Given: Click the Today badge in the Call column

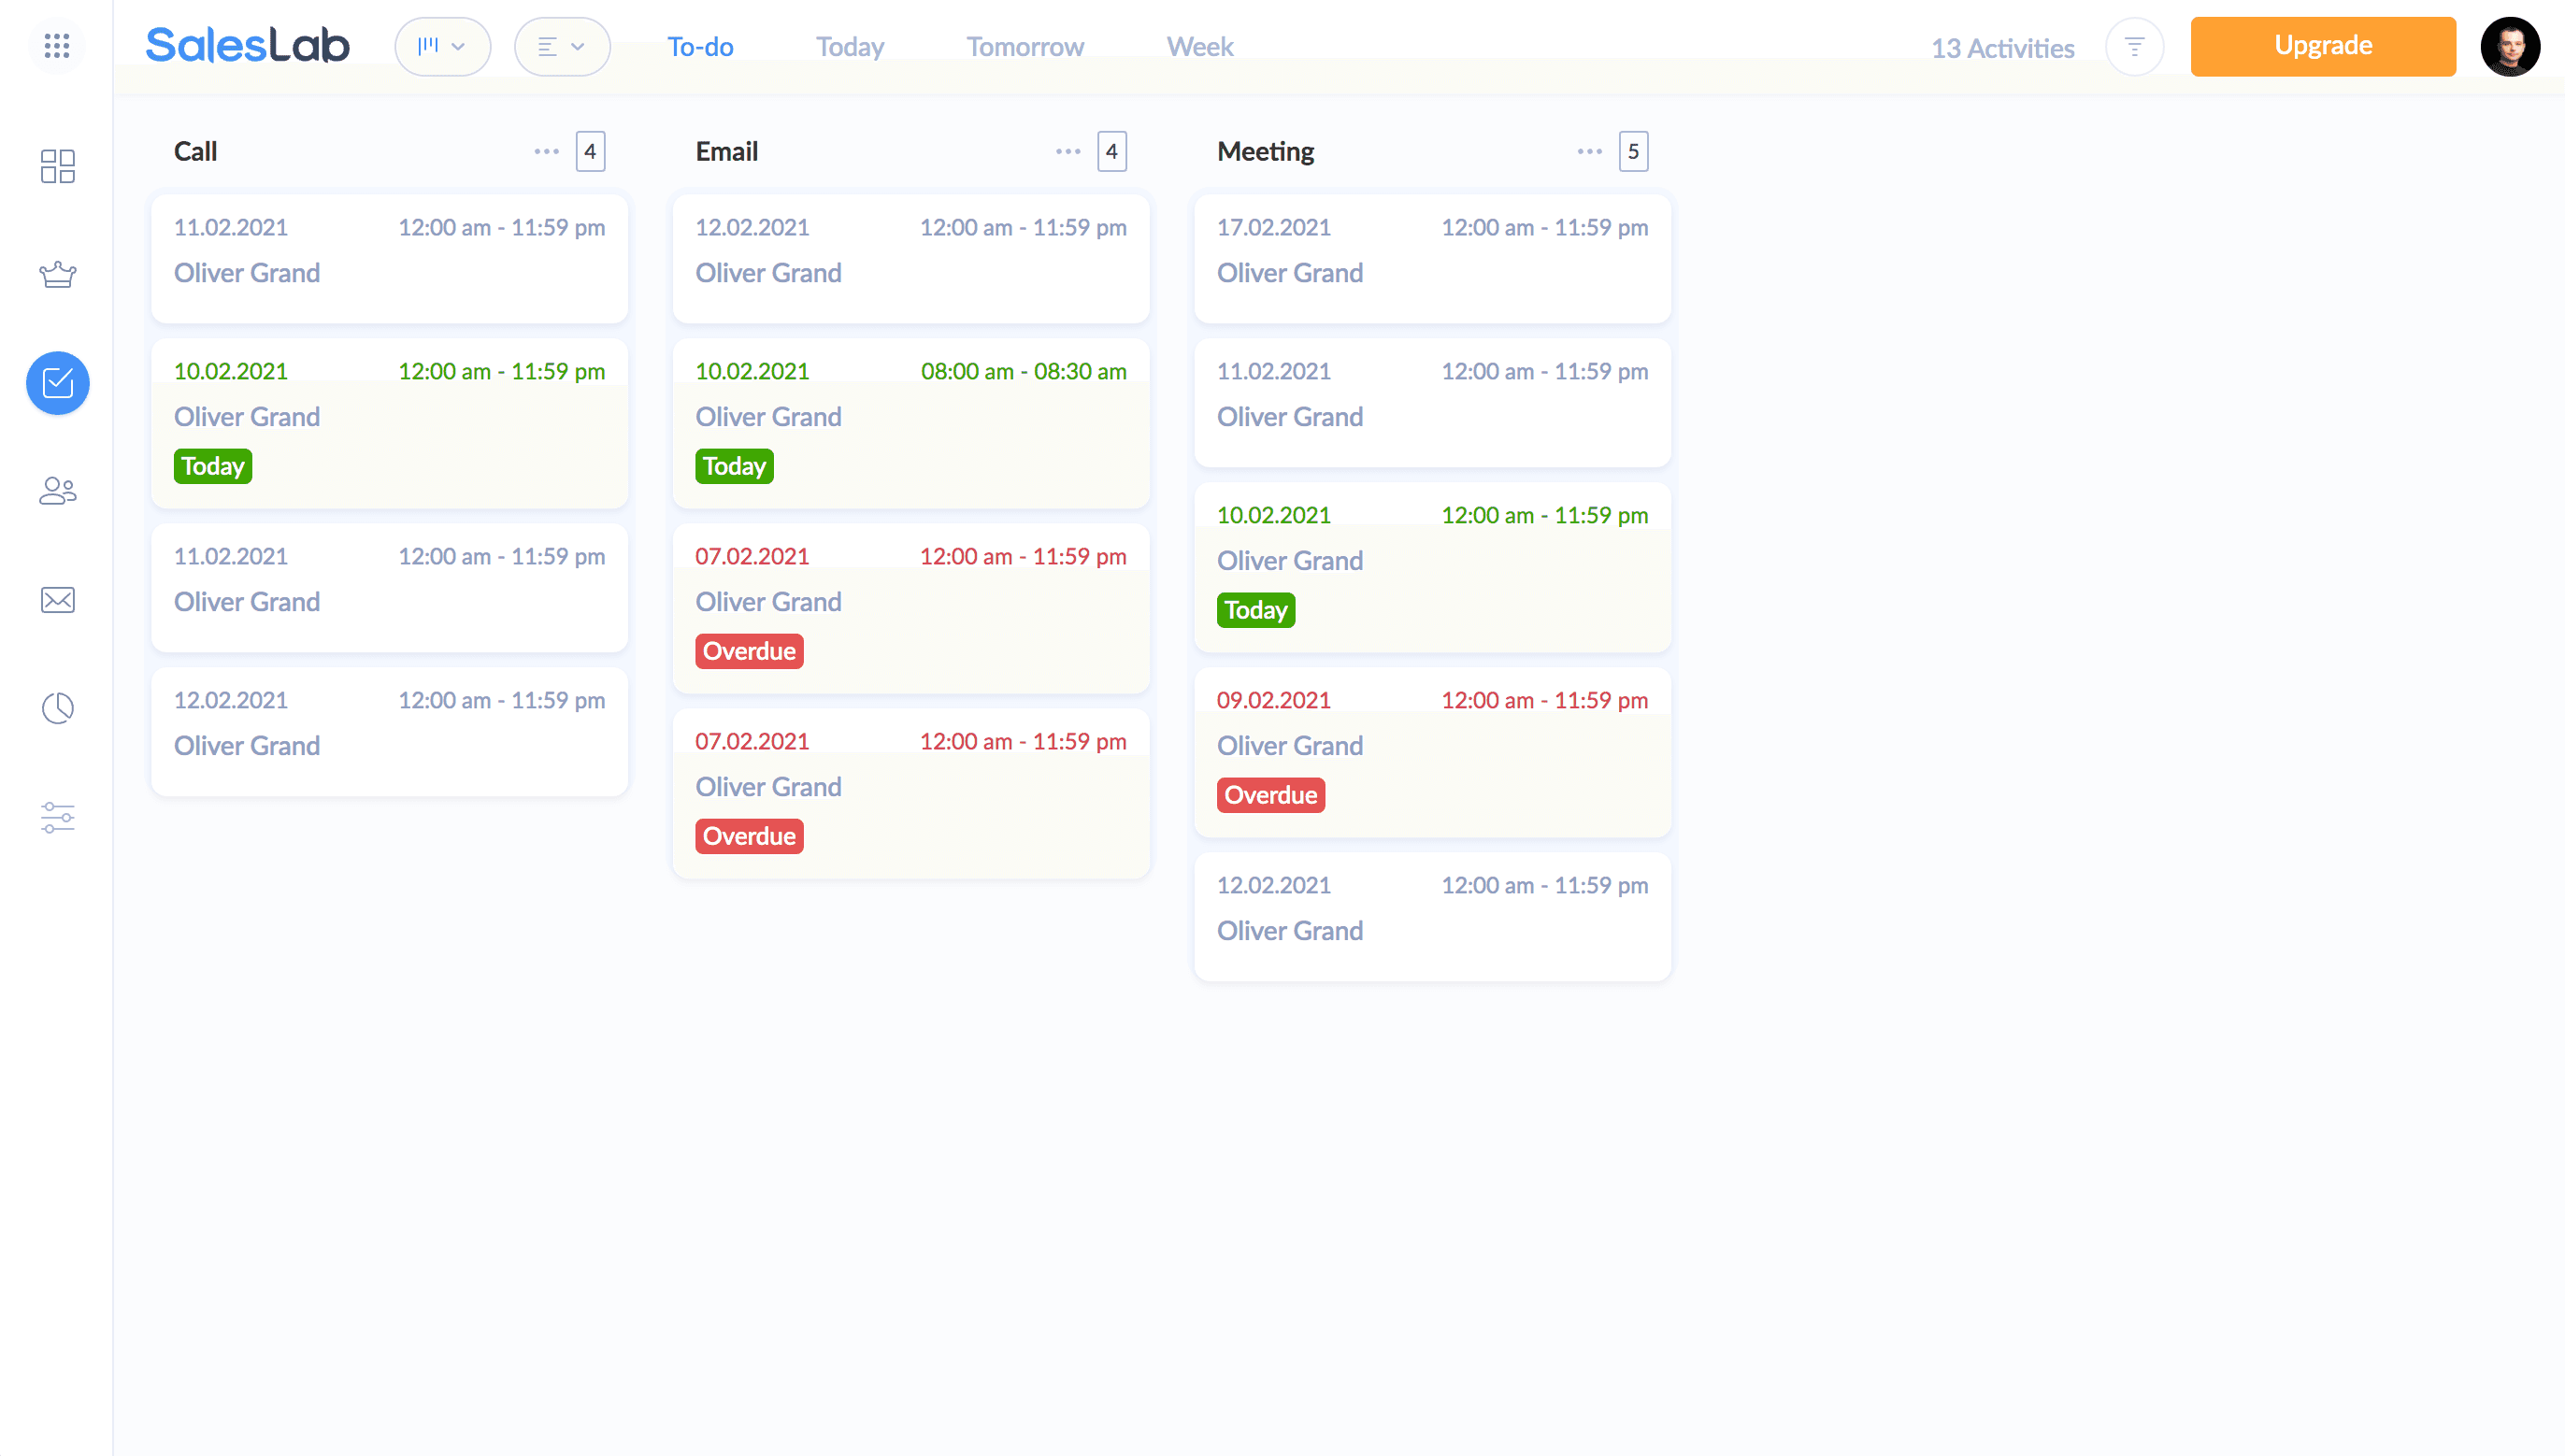Looking at the screenshot, I should (x=212, y=466).
